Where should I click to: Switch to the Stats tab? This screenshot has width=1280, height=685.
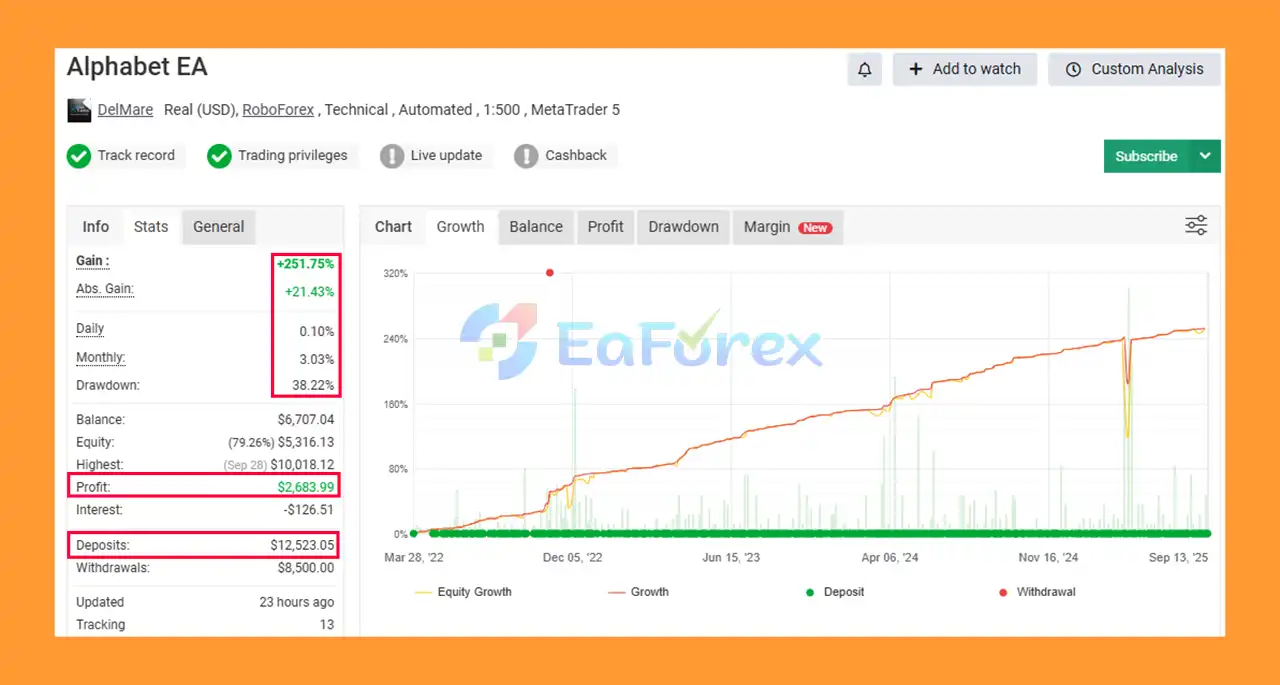(151, 227)
